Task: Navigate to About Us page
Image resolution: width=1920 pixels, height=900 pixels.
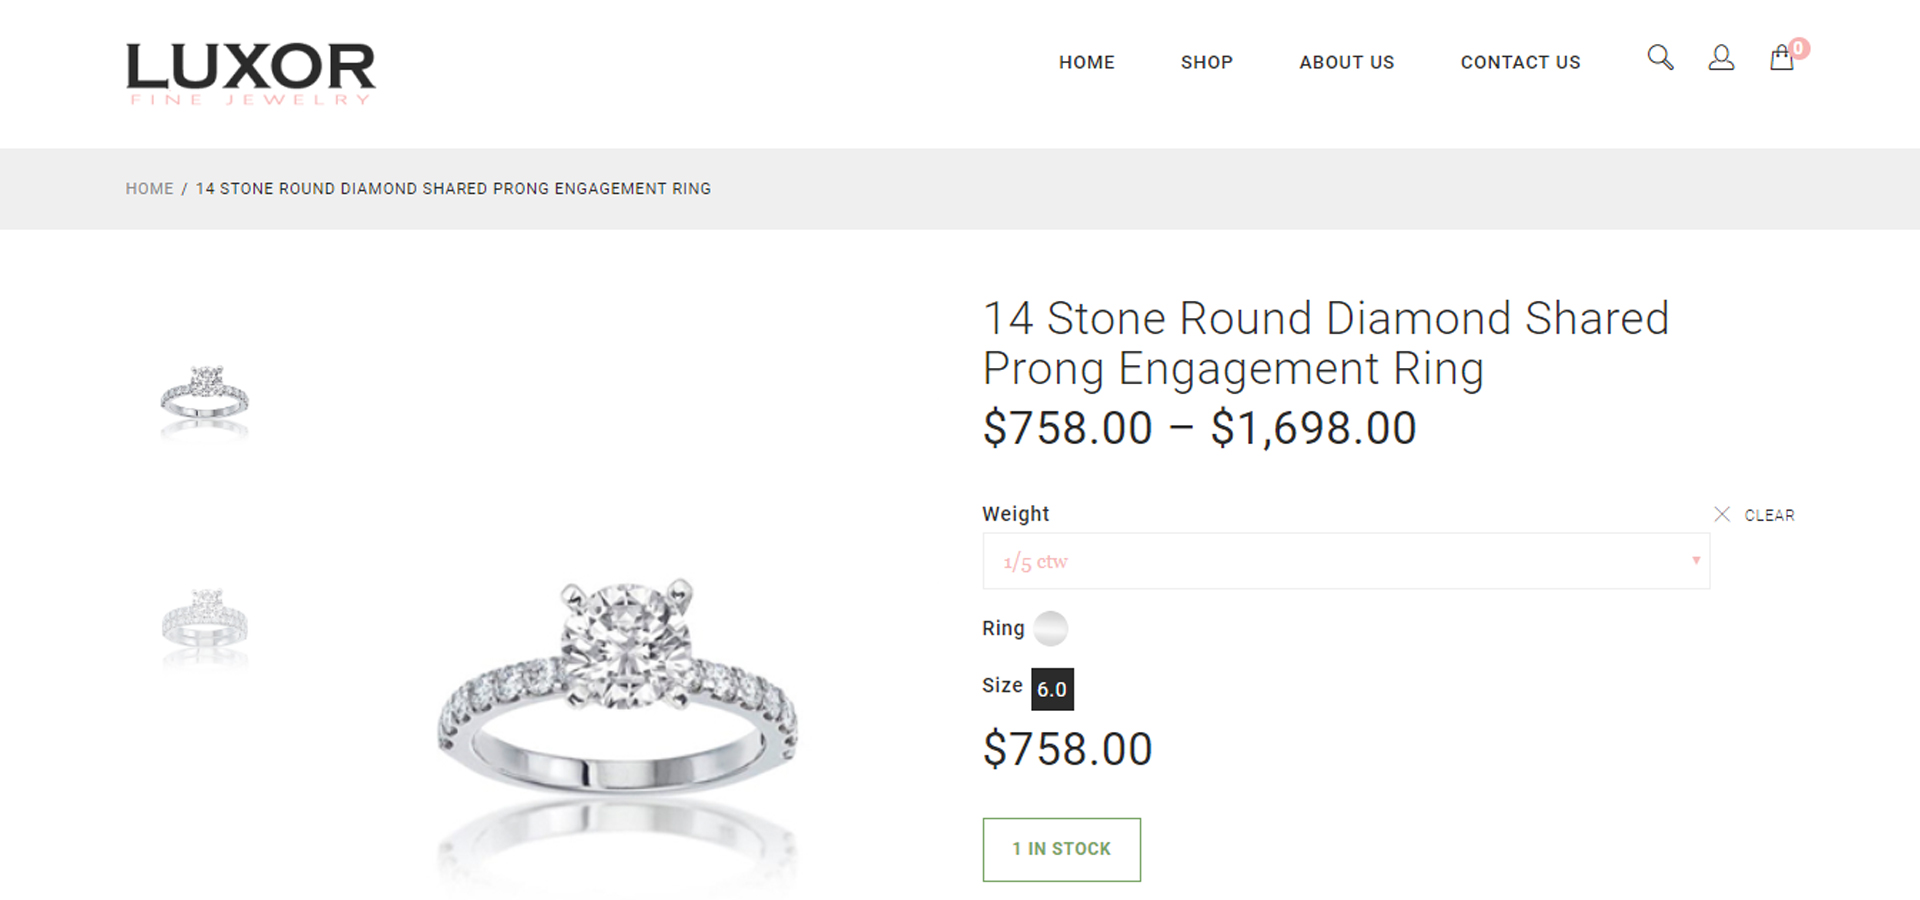Action: click(1346, 62)
